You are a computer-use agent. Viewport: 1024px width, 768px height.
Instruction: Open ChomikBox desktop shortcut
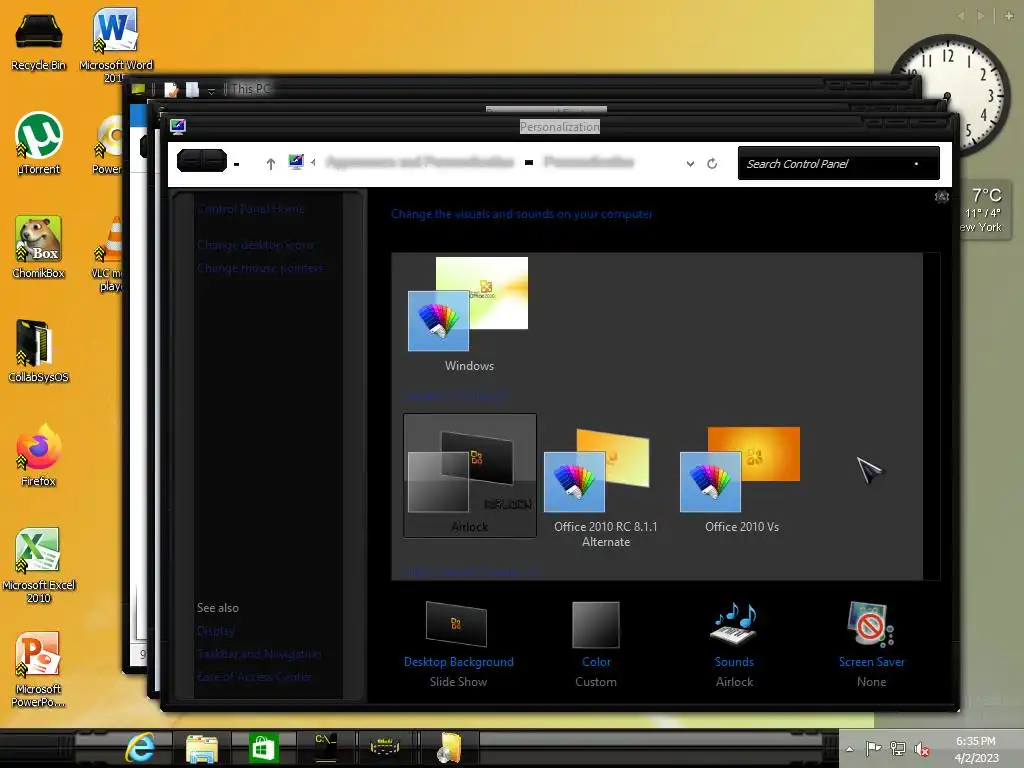(39, 248)
